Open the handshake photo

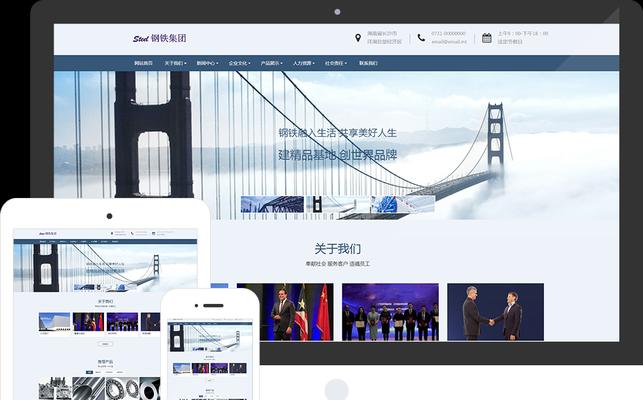pos(495,312)
